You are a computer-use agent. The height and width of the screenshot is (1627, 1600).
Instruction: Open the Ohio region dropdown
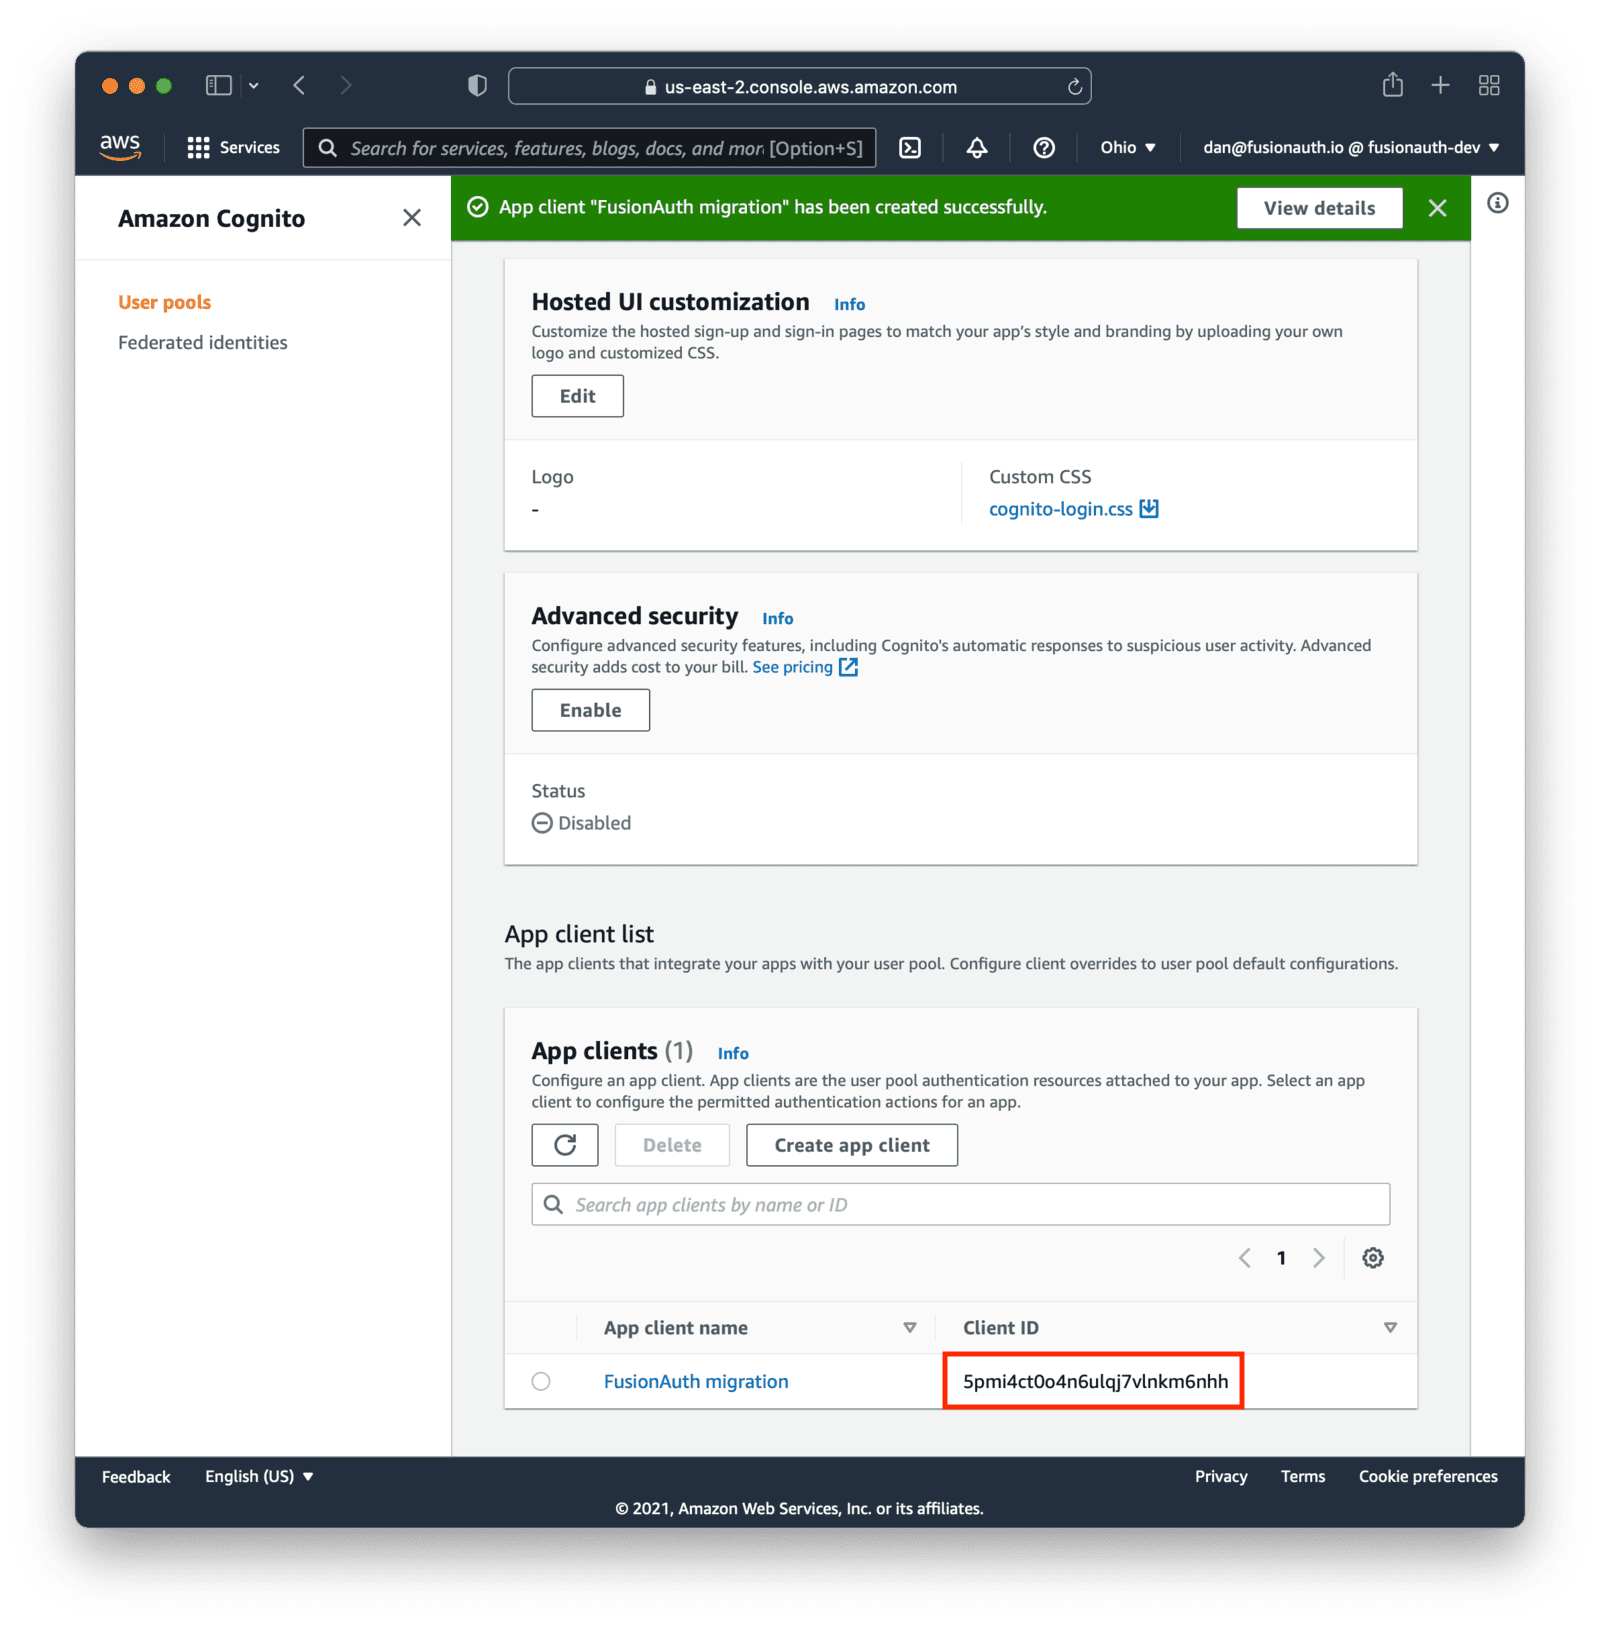(1127, 147)
